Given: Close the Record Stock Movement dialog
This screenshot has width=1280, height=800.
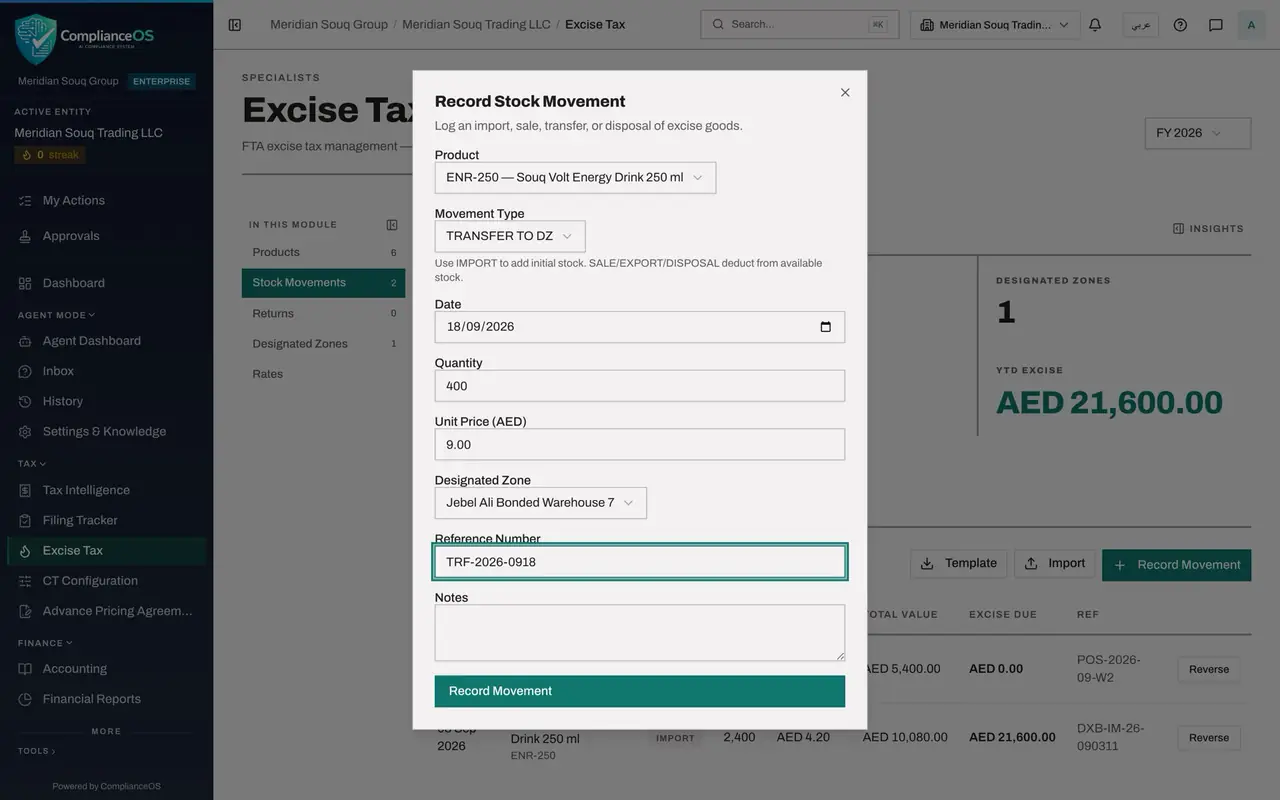Looking at the screenshot, I should point(845,92).
